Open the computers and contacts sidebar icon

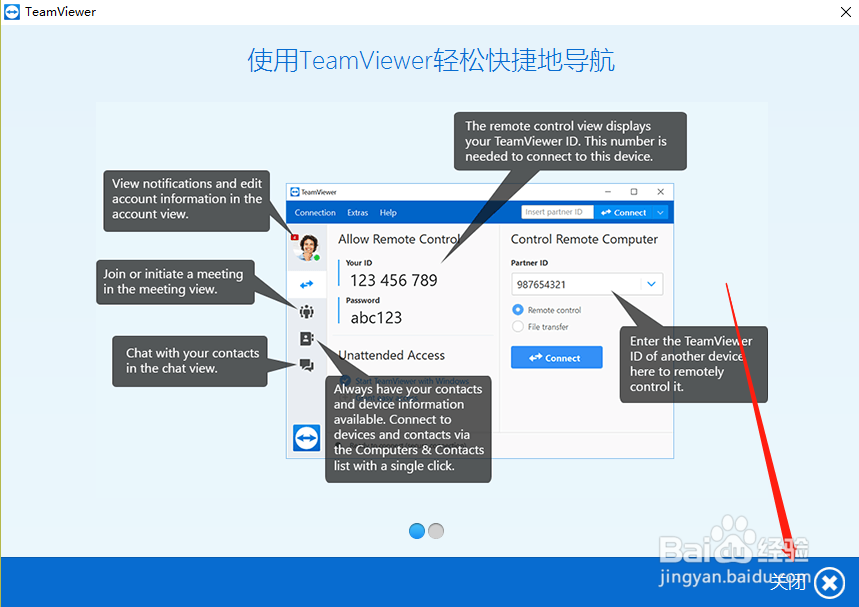pyautogui.click(x=306, y=339)
